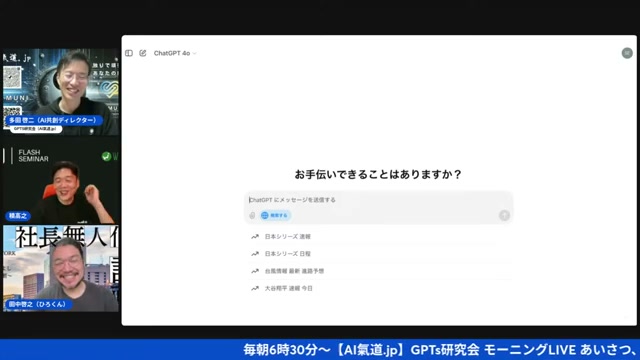Open the user profile avatar
The height and width of the screenshot is (360, 640).
(x=627, y=53)
